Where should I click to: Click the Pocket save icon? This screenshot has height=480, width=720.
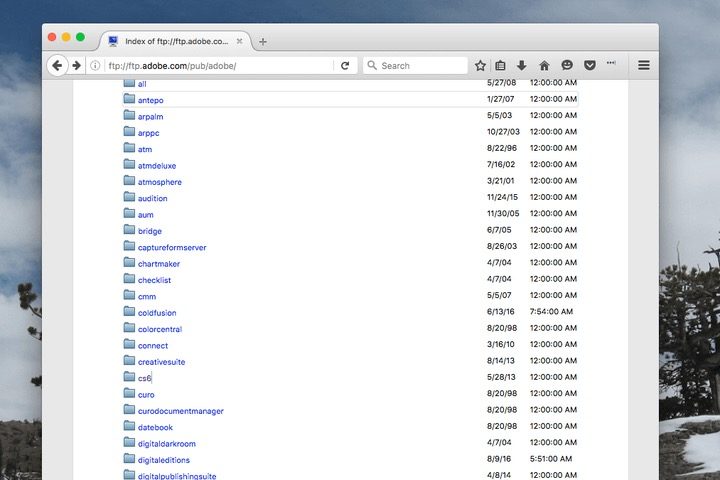[589, 65]
